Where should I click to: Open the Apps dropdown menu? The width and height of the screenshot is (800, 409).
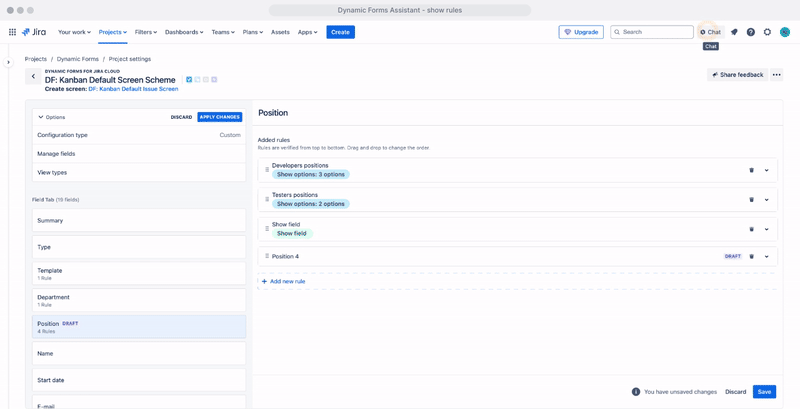pos(307,32)
